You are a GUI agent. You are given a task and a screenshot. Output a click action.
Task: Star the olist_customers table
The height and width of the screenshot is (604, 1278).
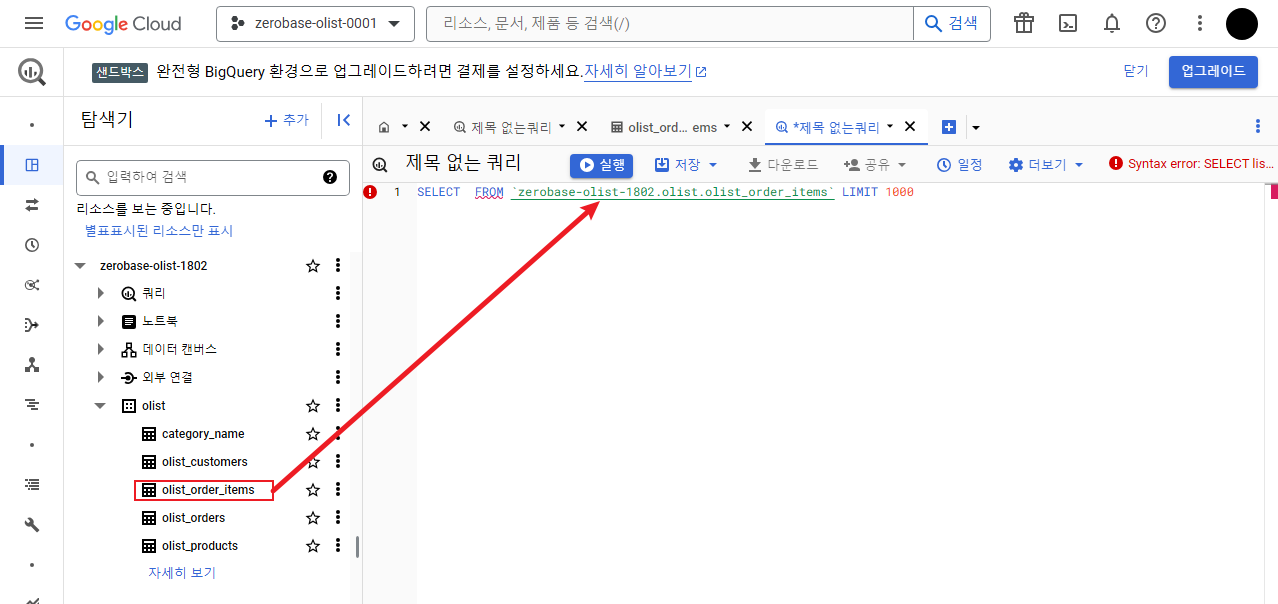[313, 462]
